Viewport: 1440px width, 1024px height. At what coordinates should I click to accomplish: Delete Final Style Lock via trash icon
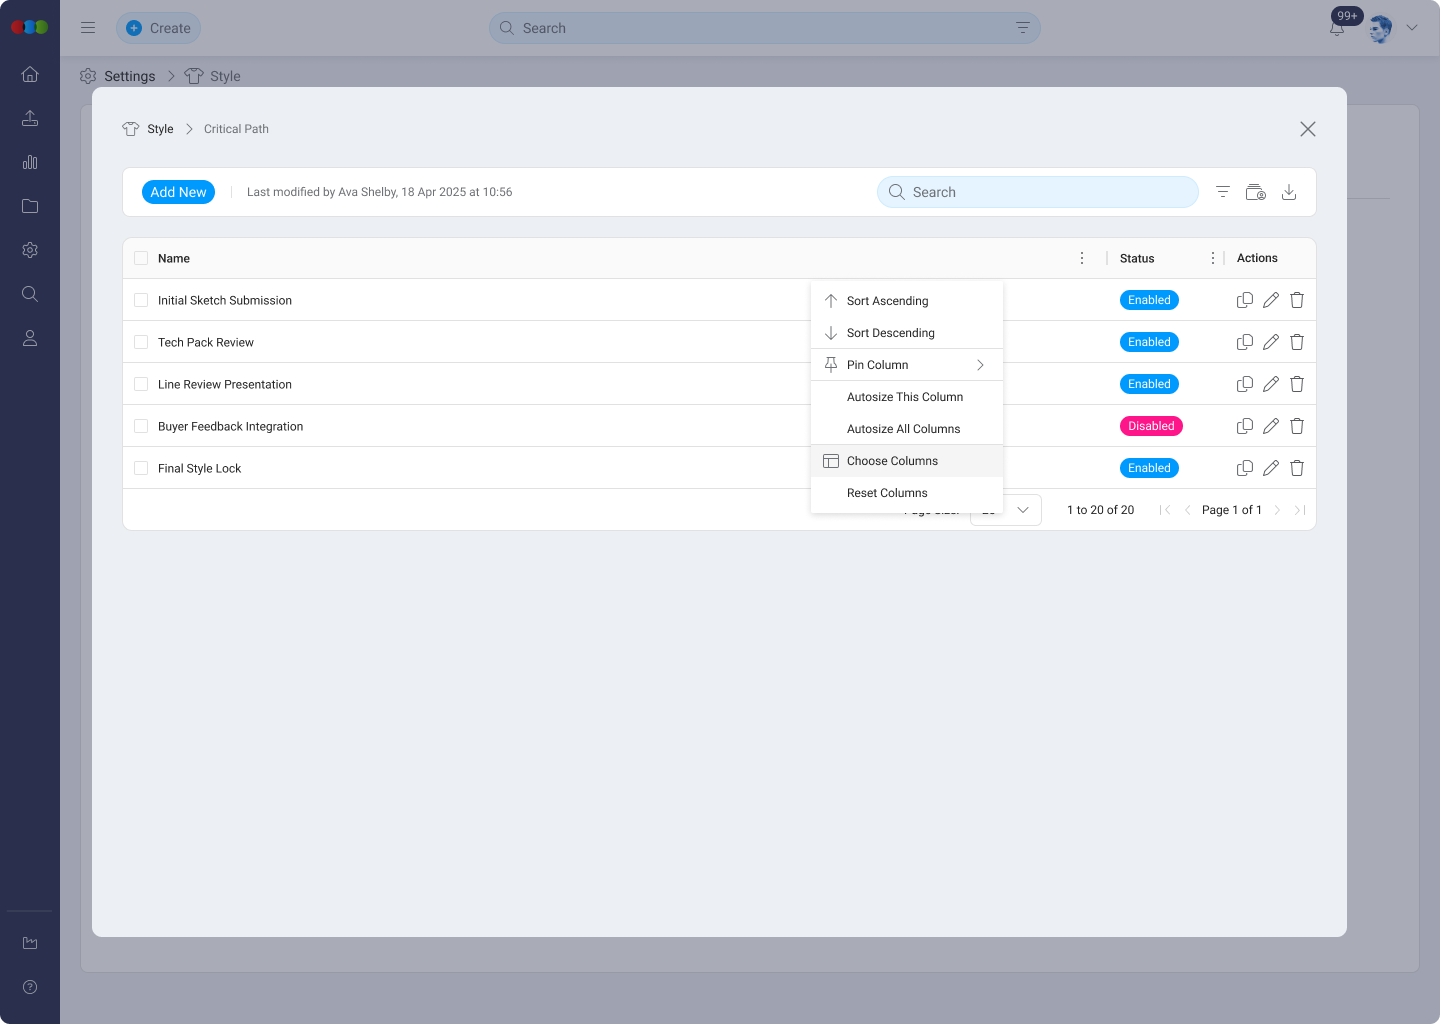pyautogui.click(x=1296, y=468)
